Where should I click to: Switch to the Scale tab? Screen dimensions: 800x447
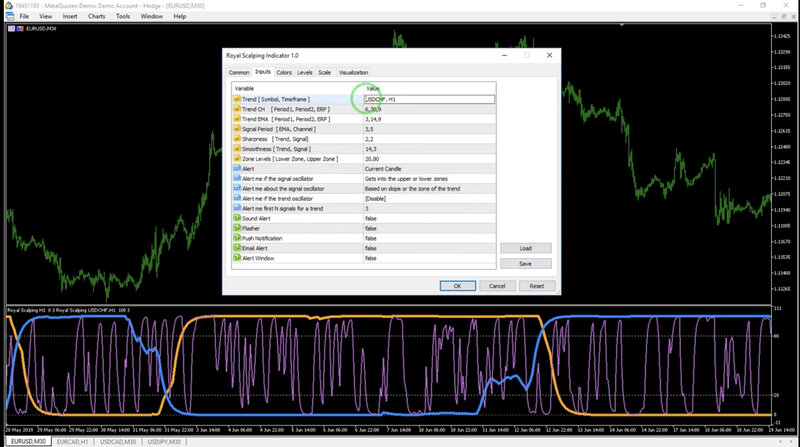coord(324,72)
